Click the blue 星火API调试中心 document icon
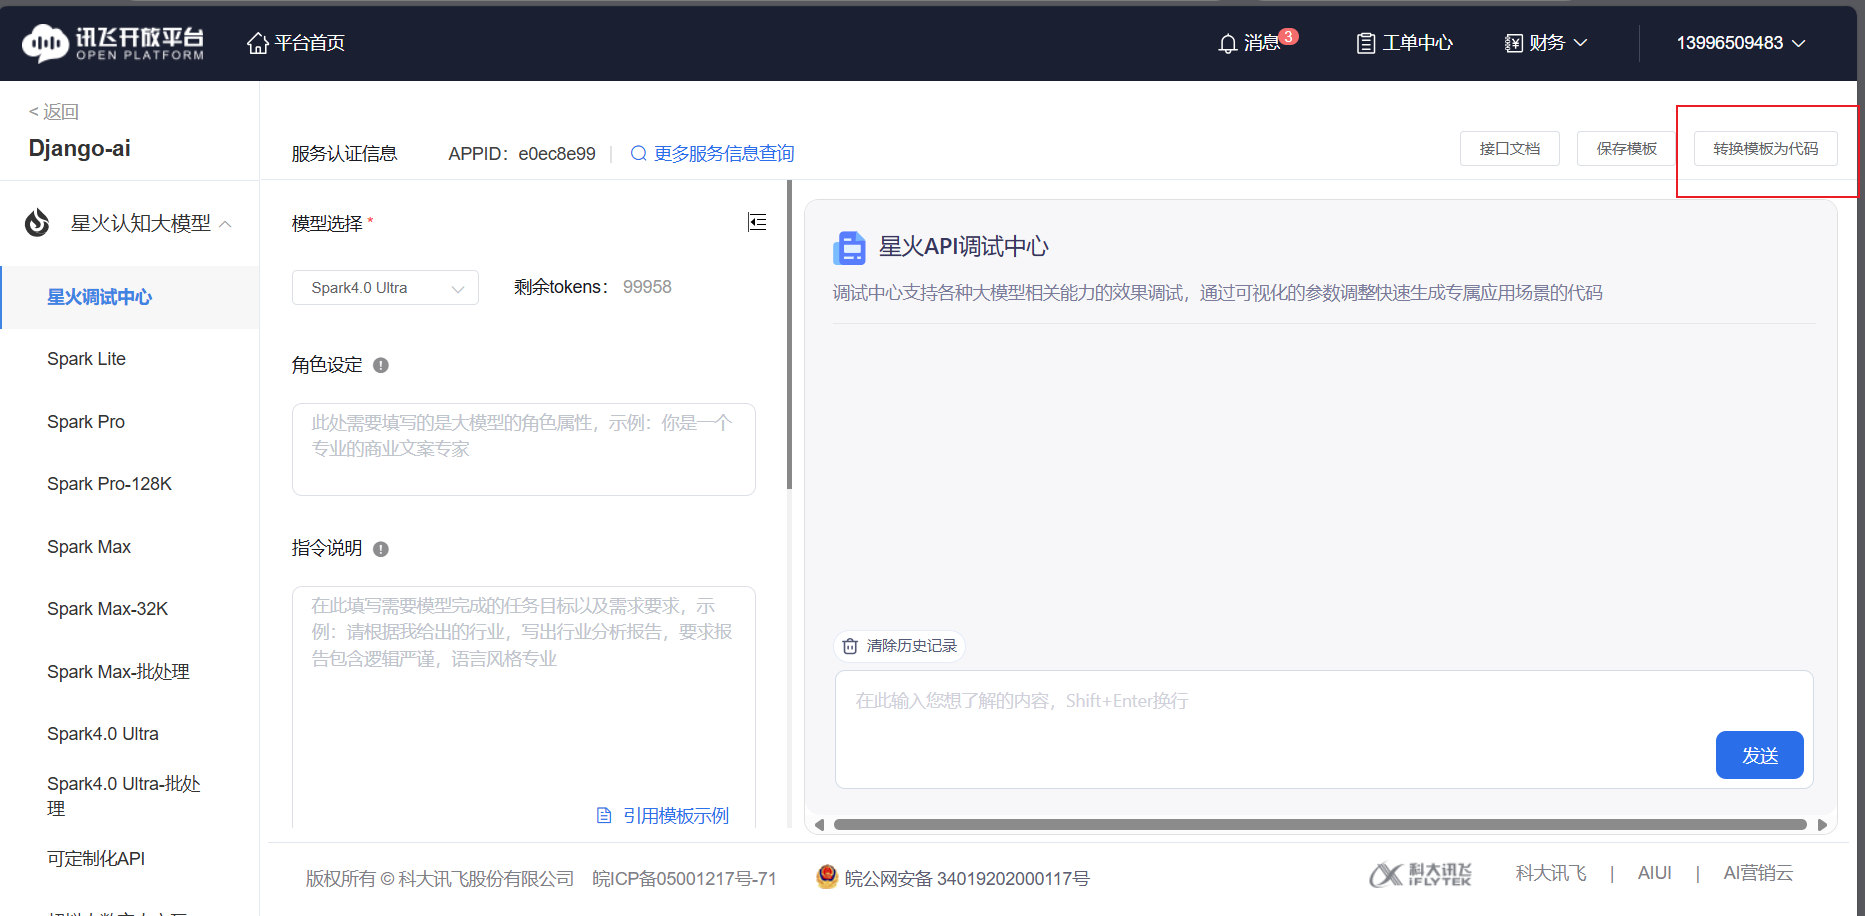This screenshot has width=1865, height=916. pyautogui.click(x=850, y=247)
